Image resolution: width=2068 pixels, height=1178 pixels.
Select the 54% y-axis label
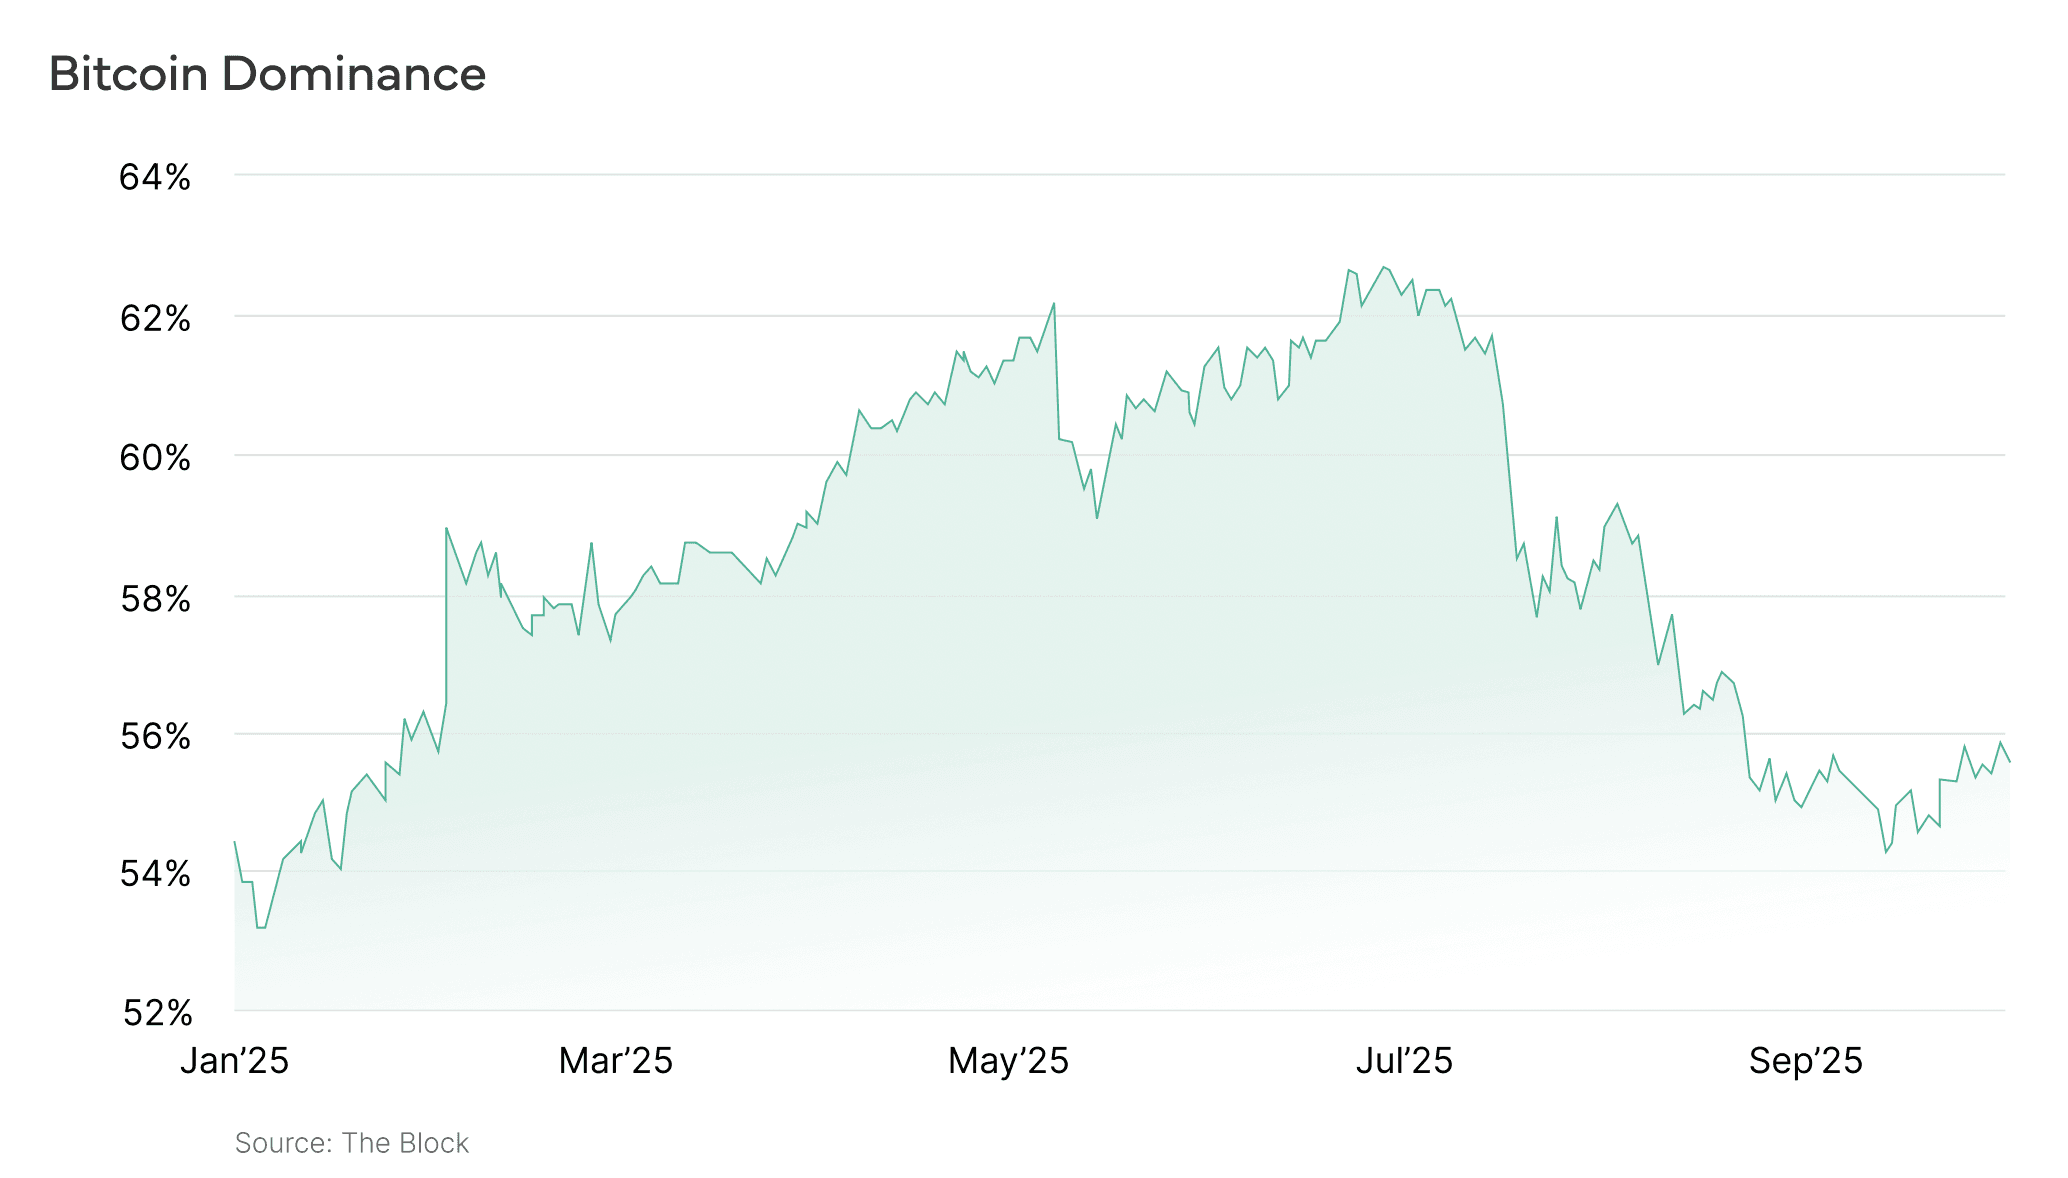[x=155, y=875]
